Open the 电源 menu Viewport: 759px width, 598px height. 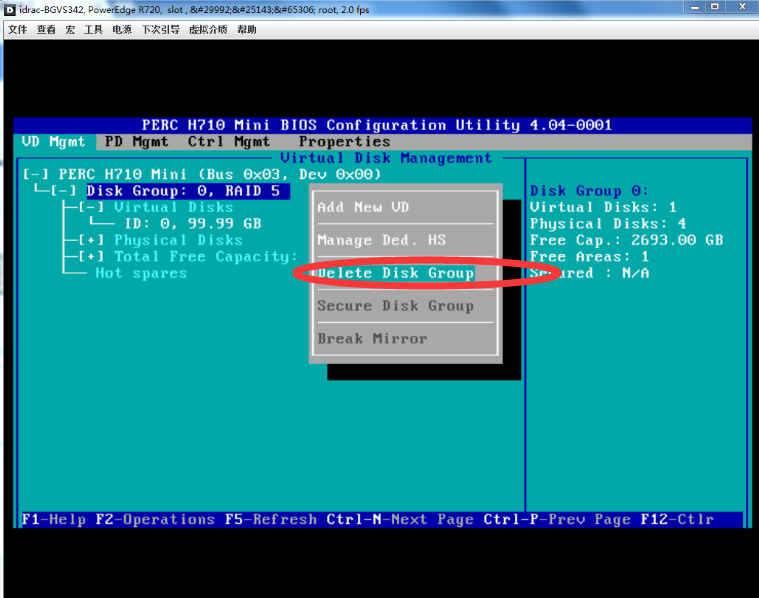point(122,30)
